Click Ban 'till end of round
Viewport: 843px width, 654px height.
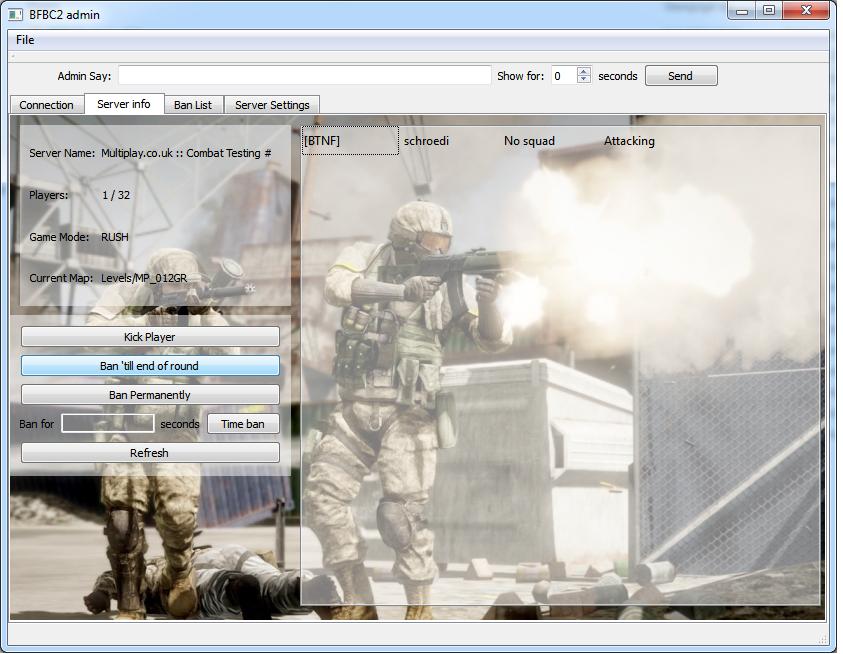coord(150,366)
